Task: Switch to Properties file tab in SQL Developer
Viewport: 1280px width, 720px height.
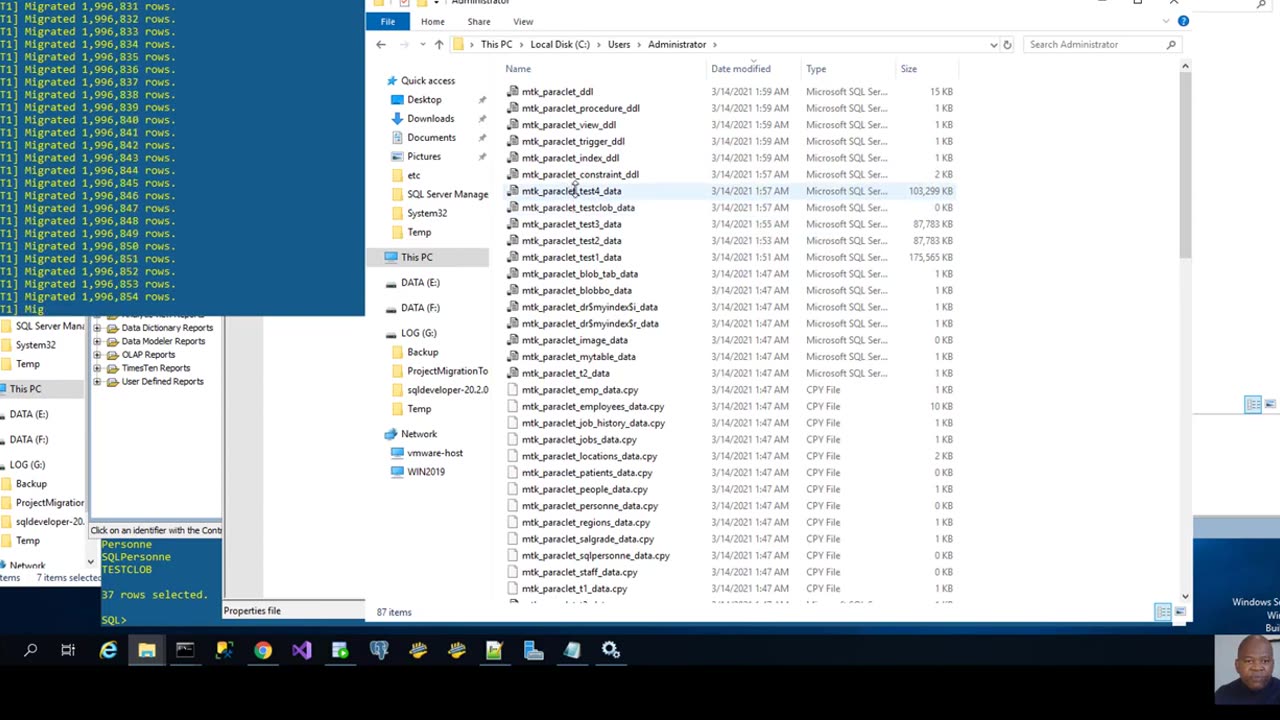Action: click(x=252, y=611)
